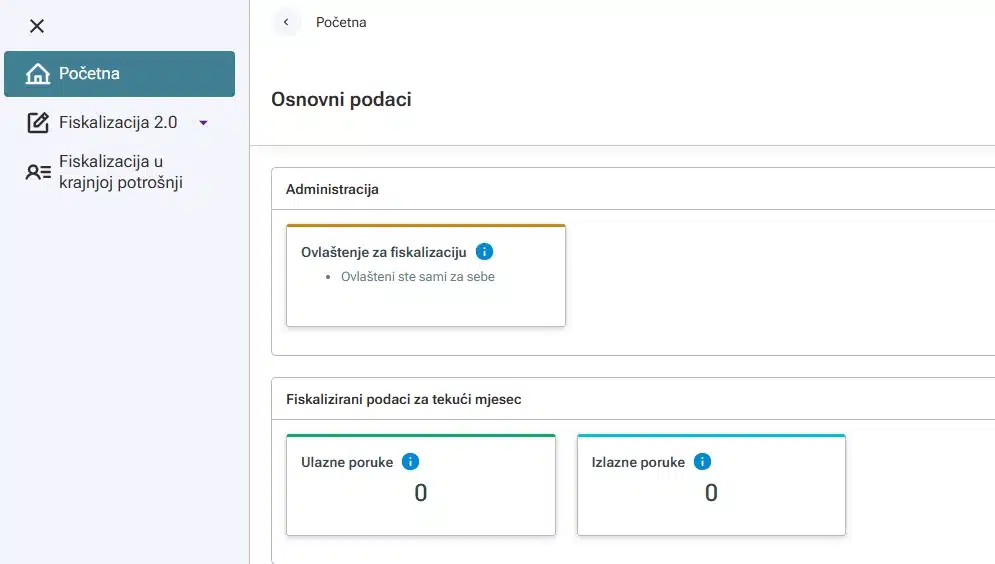Open the Fiskalizacija 2.0 menu label
Image resolution: width=995 pixels, height=564 pixels.
pyautogui.click(x=118, y=123)
